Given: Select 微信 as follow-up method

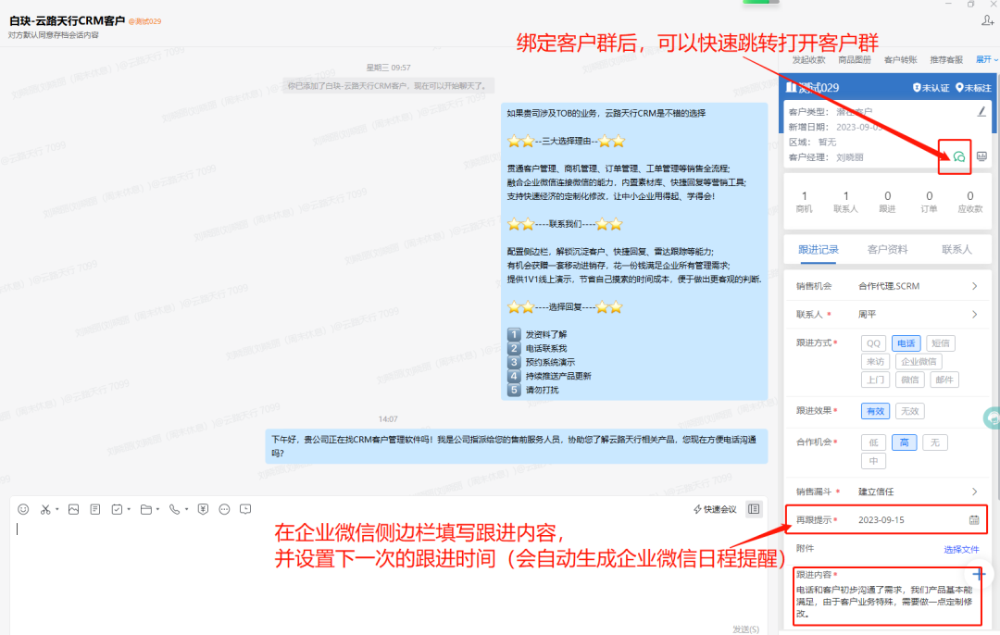Looking at the screenshot, I should [909, 380].
